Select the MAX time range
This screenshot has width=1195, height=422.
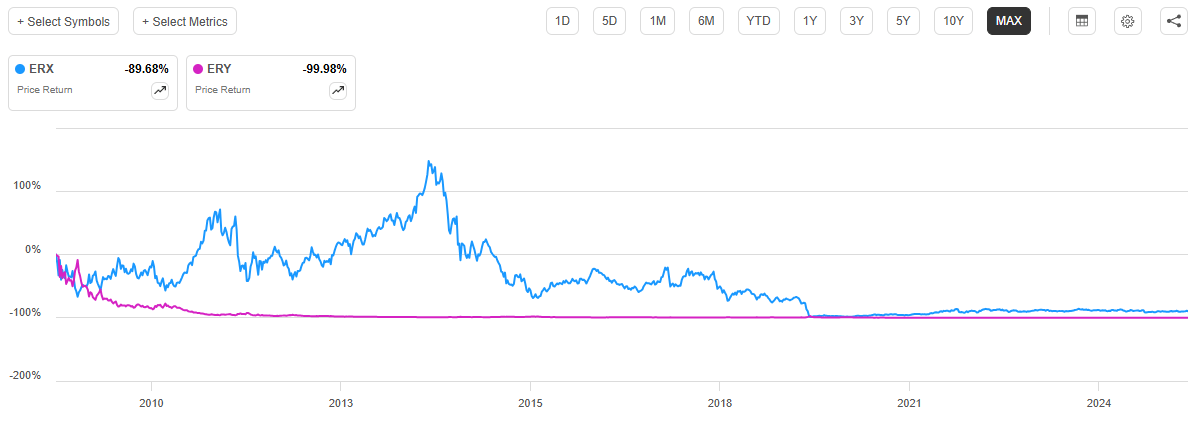pos(1009,21)
